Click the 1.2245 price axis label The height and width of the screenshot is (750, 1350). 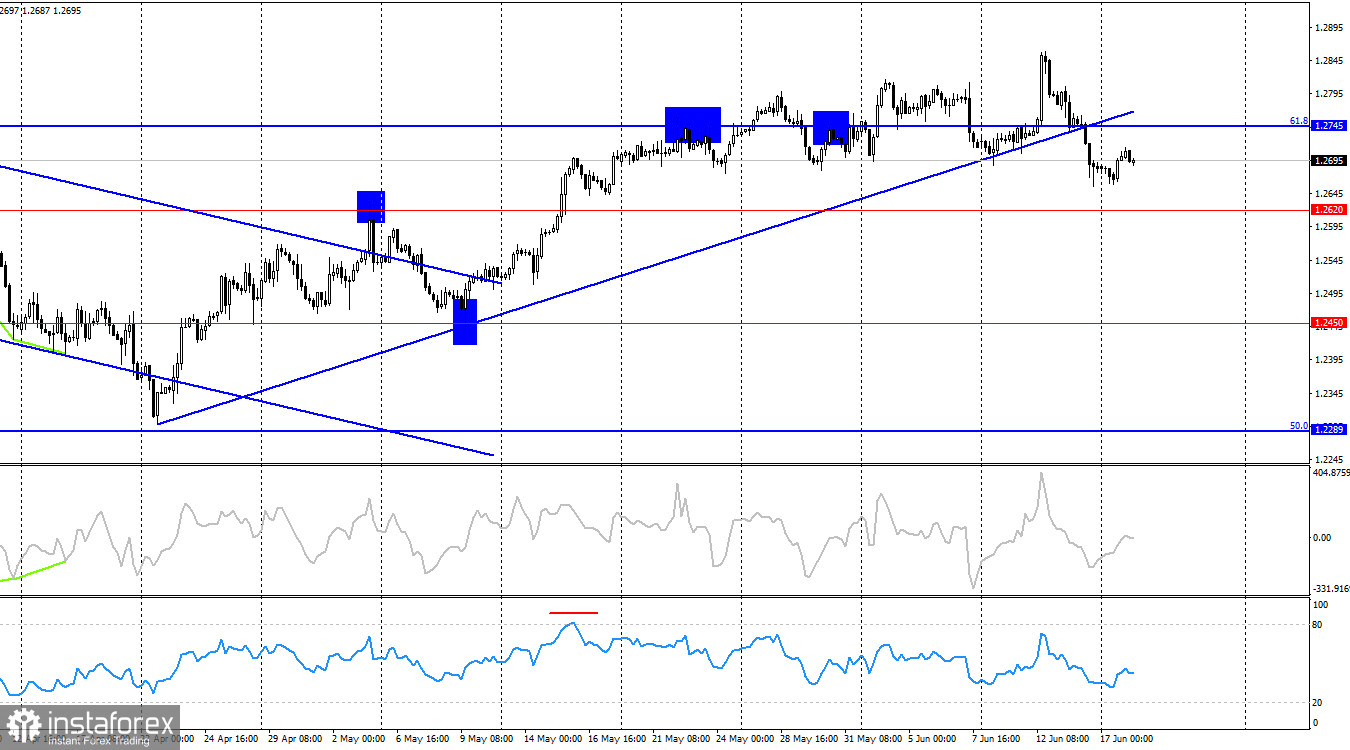pos(1330,459)
